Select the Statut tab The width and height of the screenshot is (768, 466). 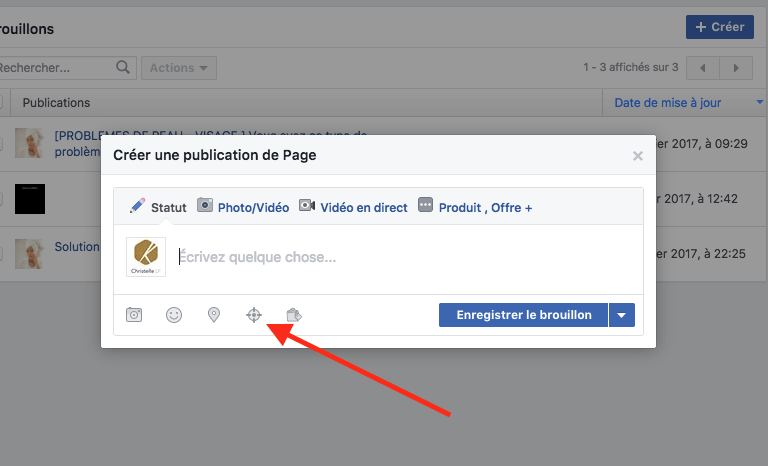pyautogui.click(x=159, y=207)
